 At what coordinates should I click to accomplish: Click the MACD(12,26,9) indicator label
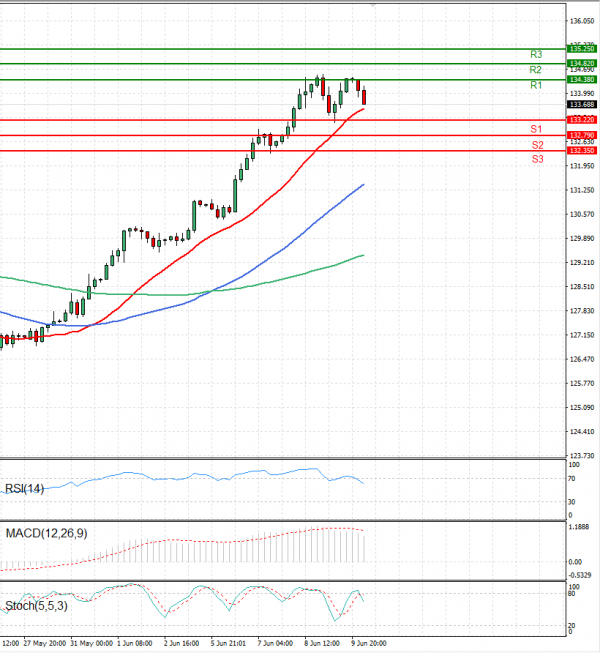click(47, 533)
